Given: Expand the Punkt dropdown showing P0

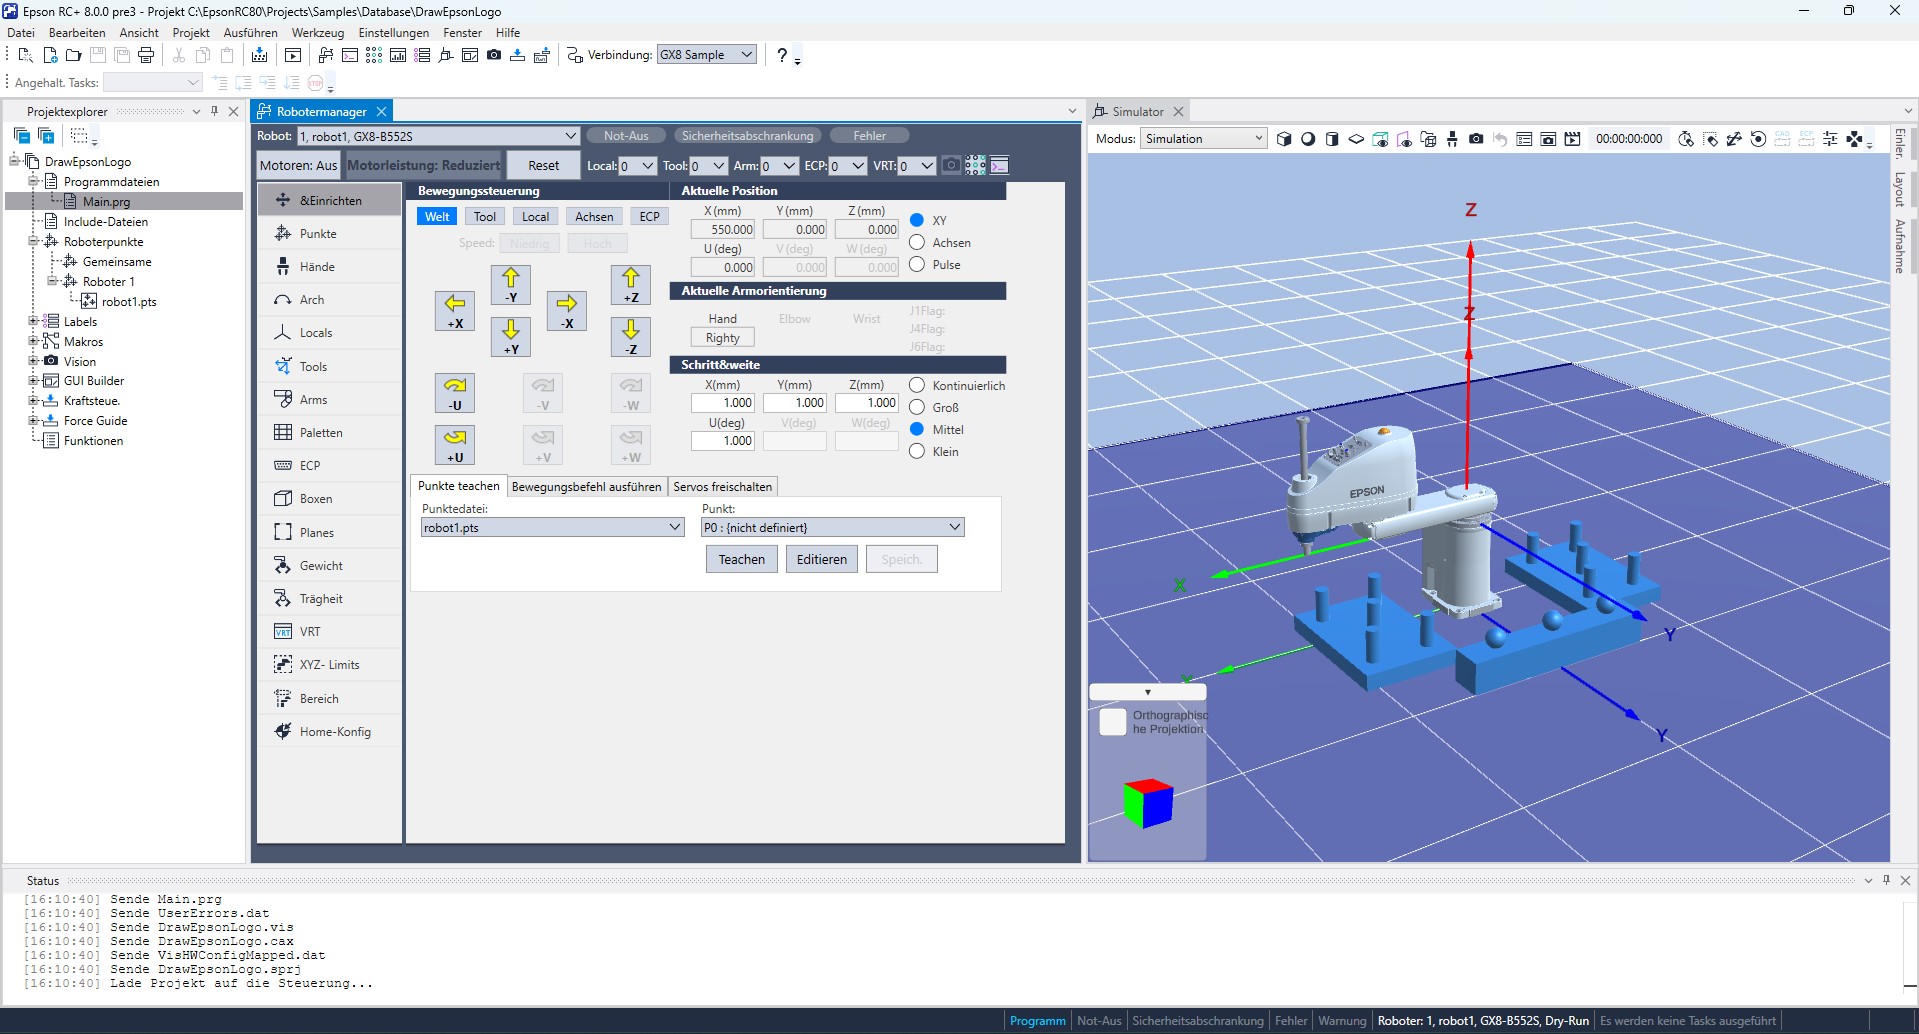Looking at the screenshot, I should tap(955, 526).
